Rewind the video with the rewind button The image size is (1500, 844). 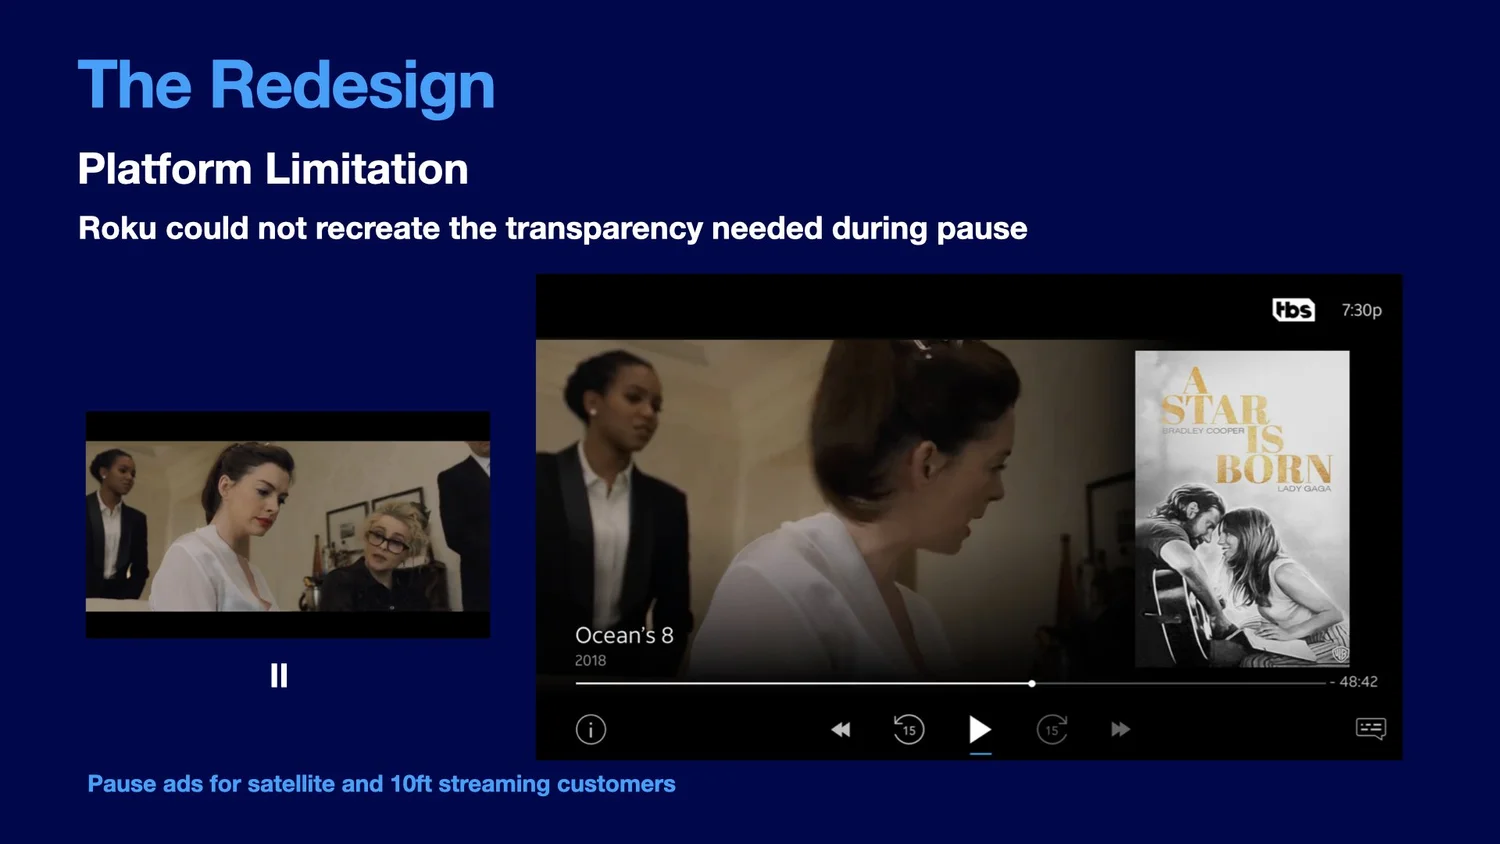click(841, 730)
